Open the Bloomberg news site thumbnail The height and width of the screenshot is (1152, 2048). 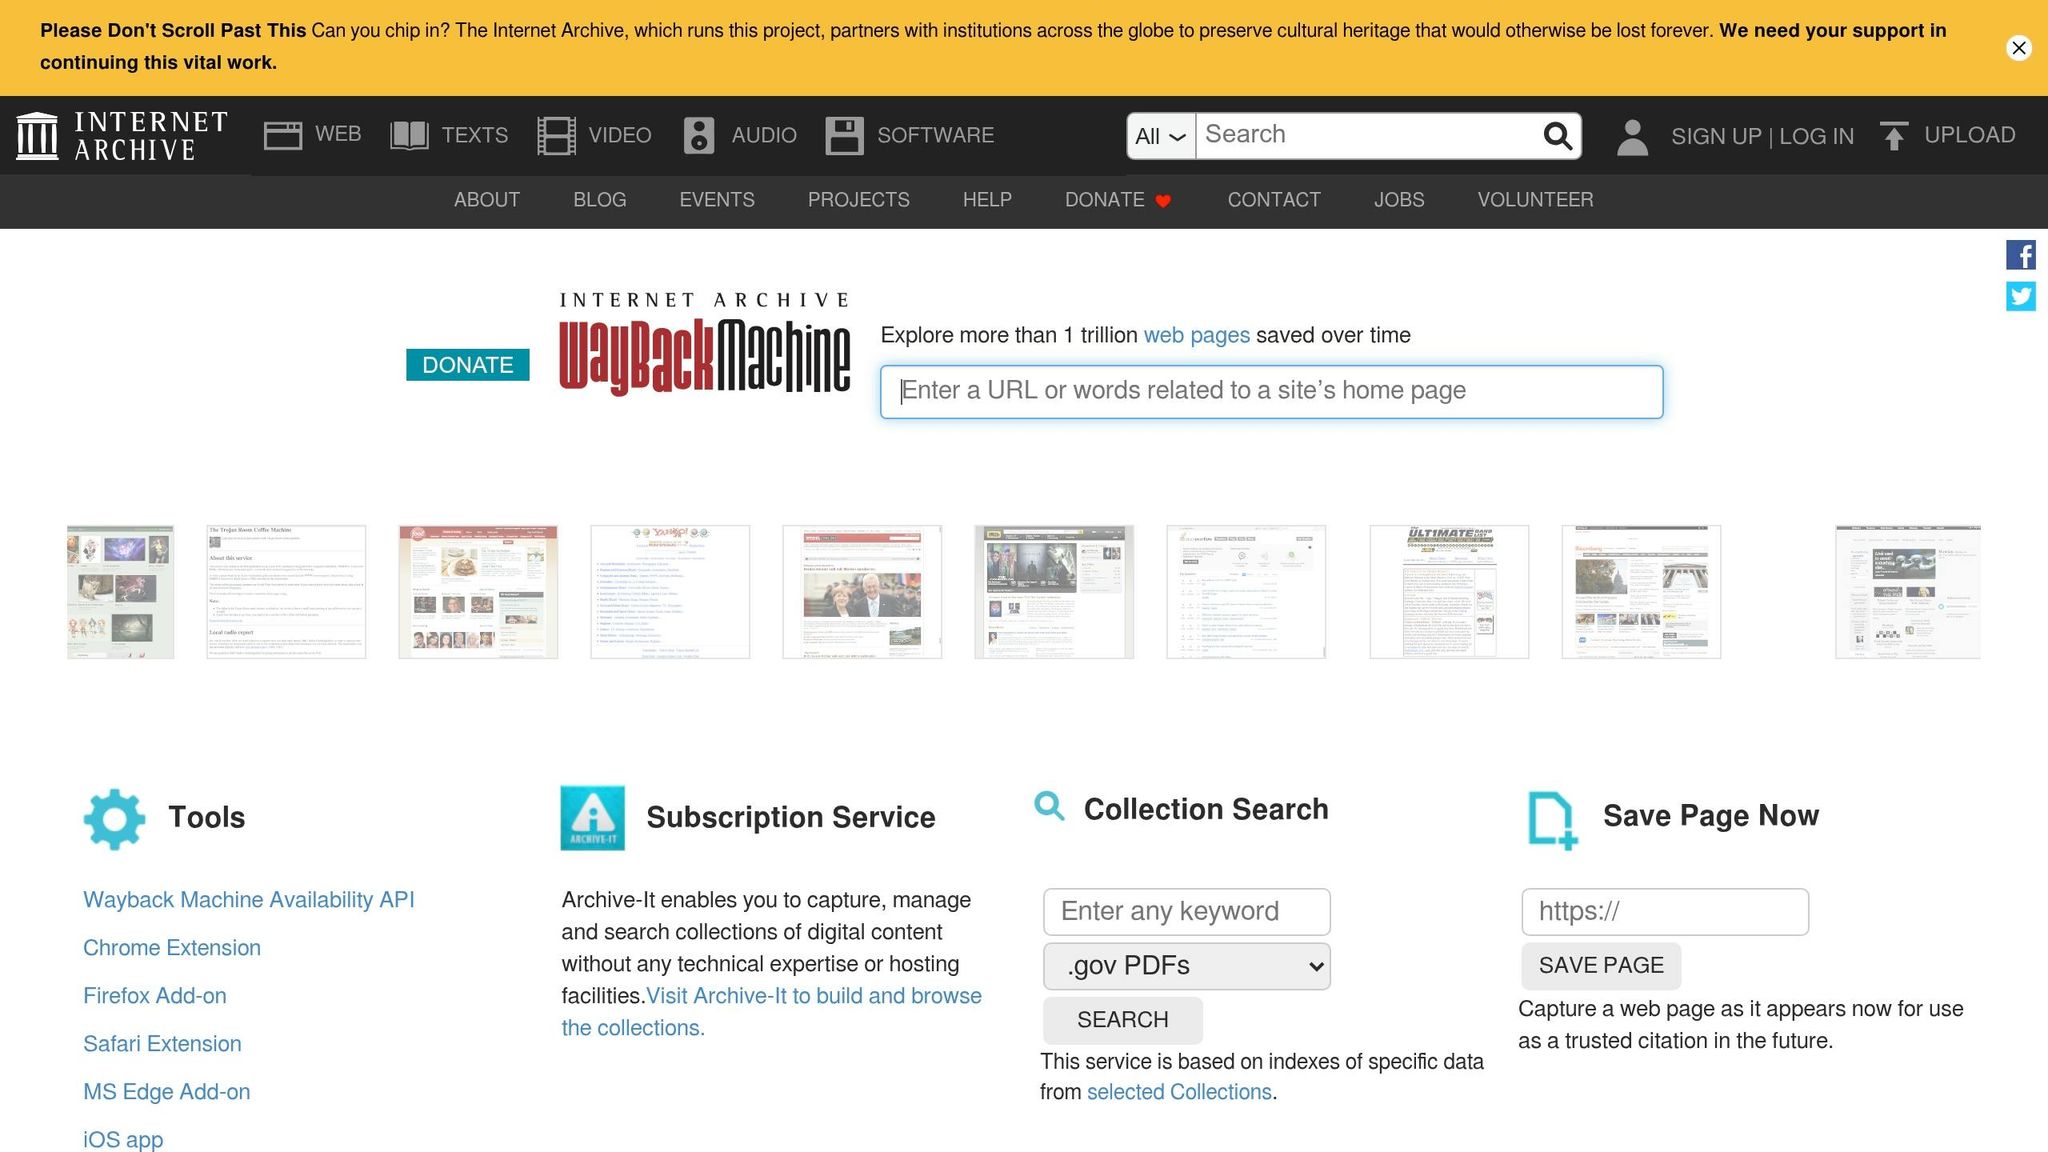coord(1641,592)
